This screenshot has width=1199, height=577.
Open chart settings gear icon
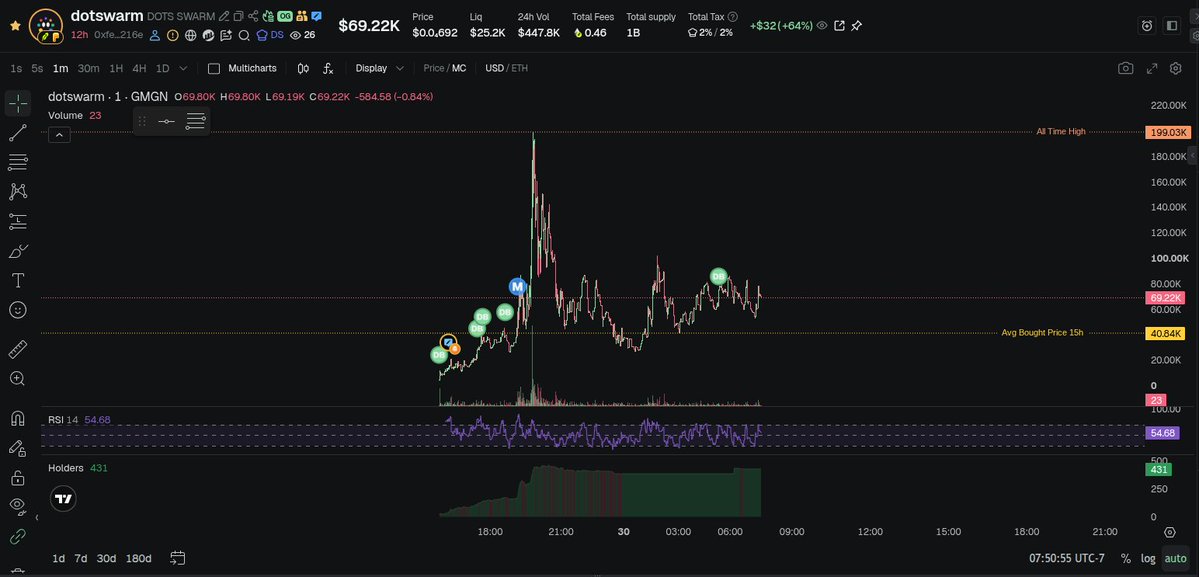(1176, 68)
